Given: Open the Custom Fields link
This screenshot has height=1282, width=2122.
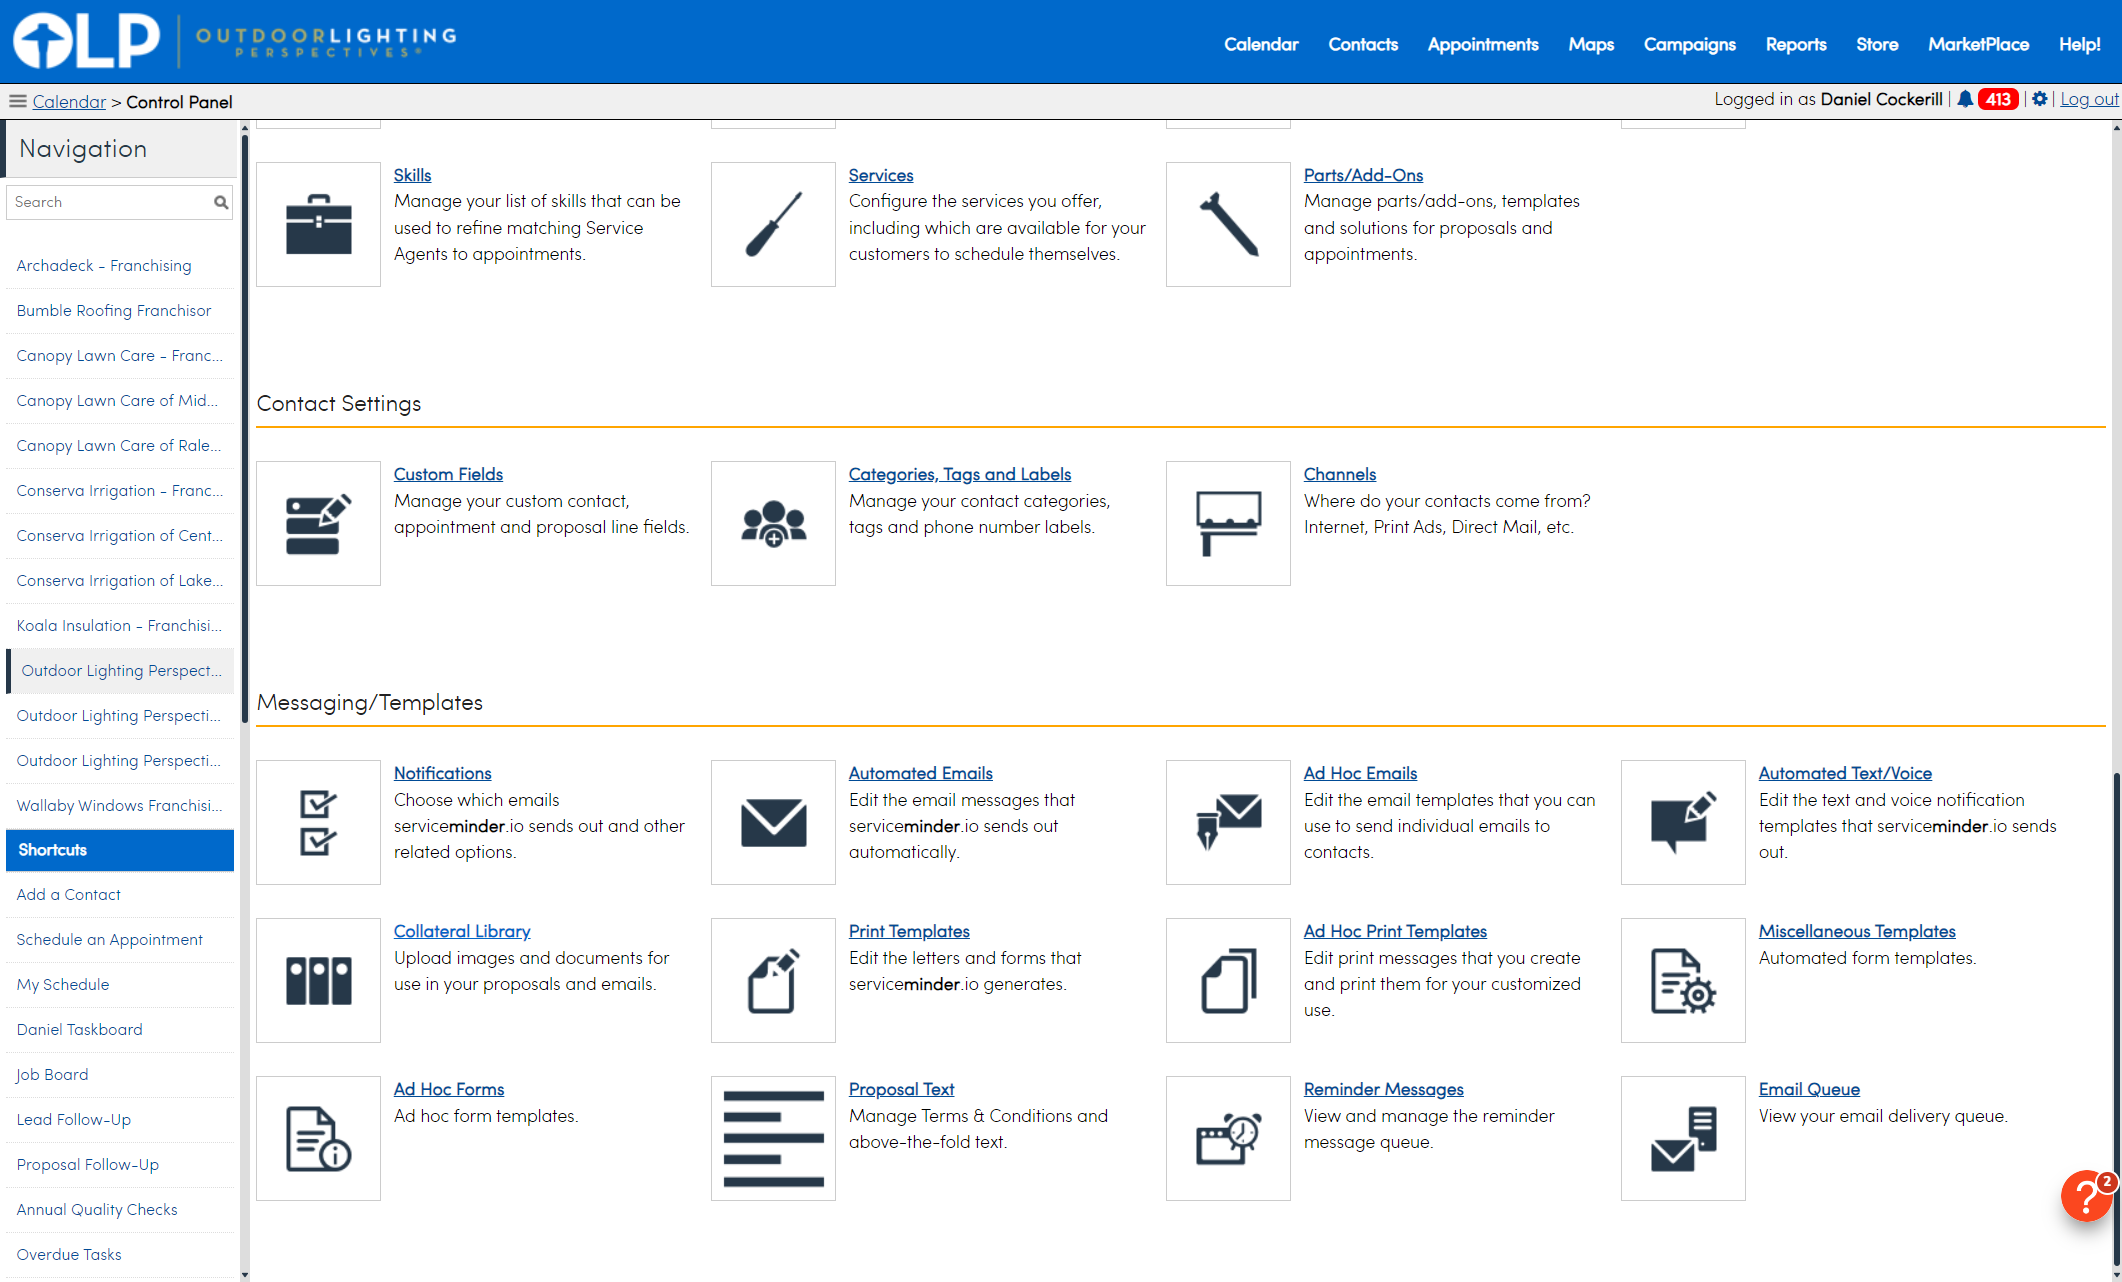Looking at the screenshot, I should 448,474.
